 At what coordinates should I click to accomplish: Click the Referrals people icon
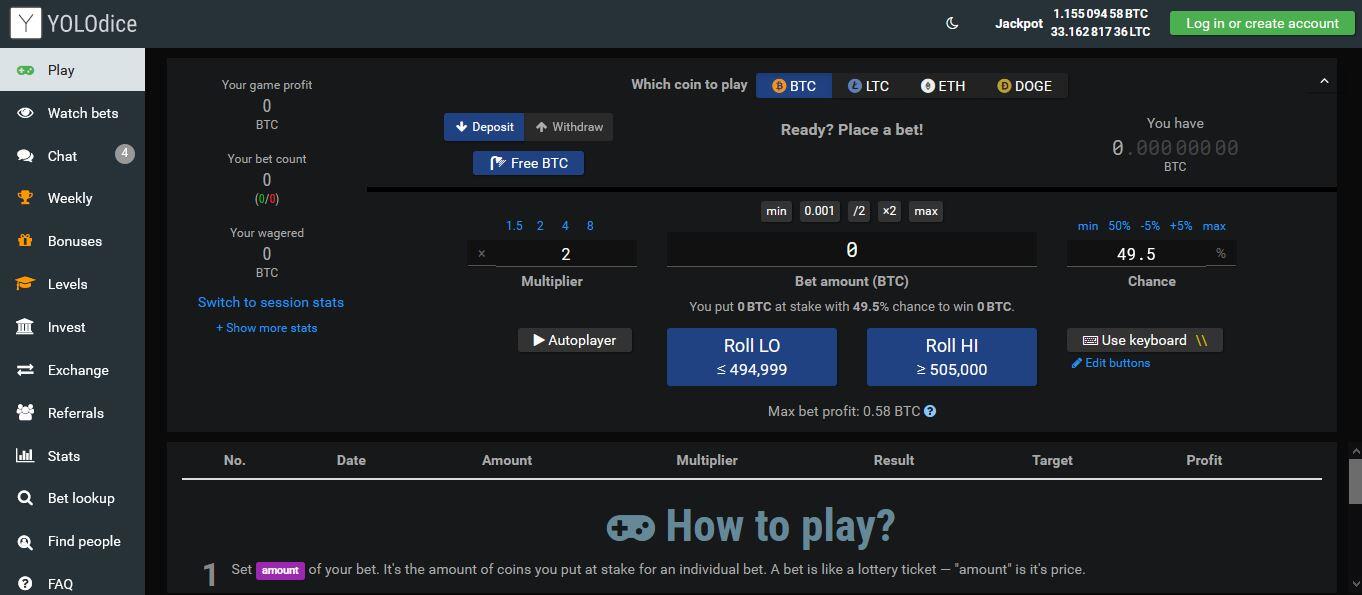coord(25,413)
